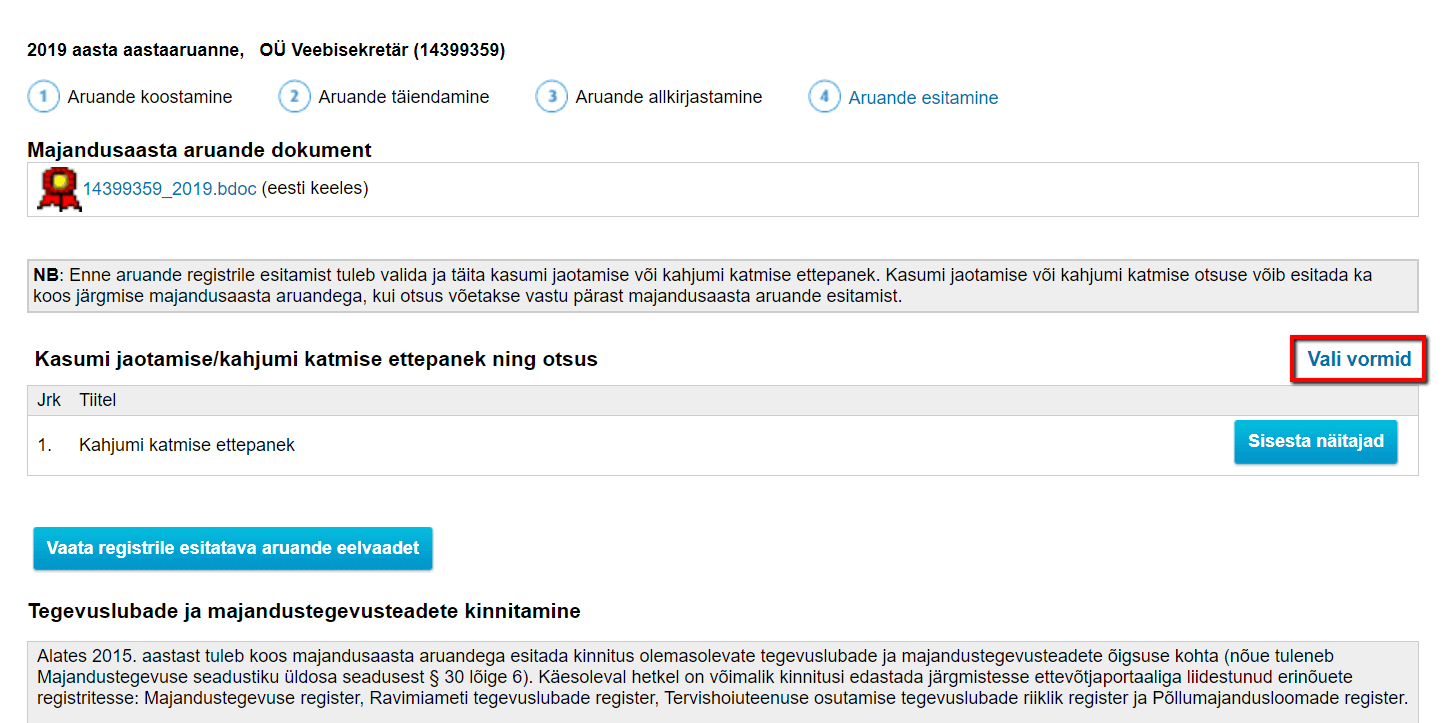Go to Aruande täiendamine step
Viewport: 1448px width, 723px height.
pos(404,97)
